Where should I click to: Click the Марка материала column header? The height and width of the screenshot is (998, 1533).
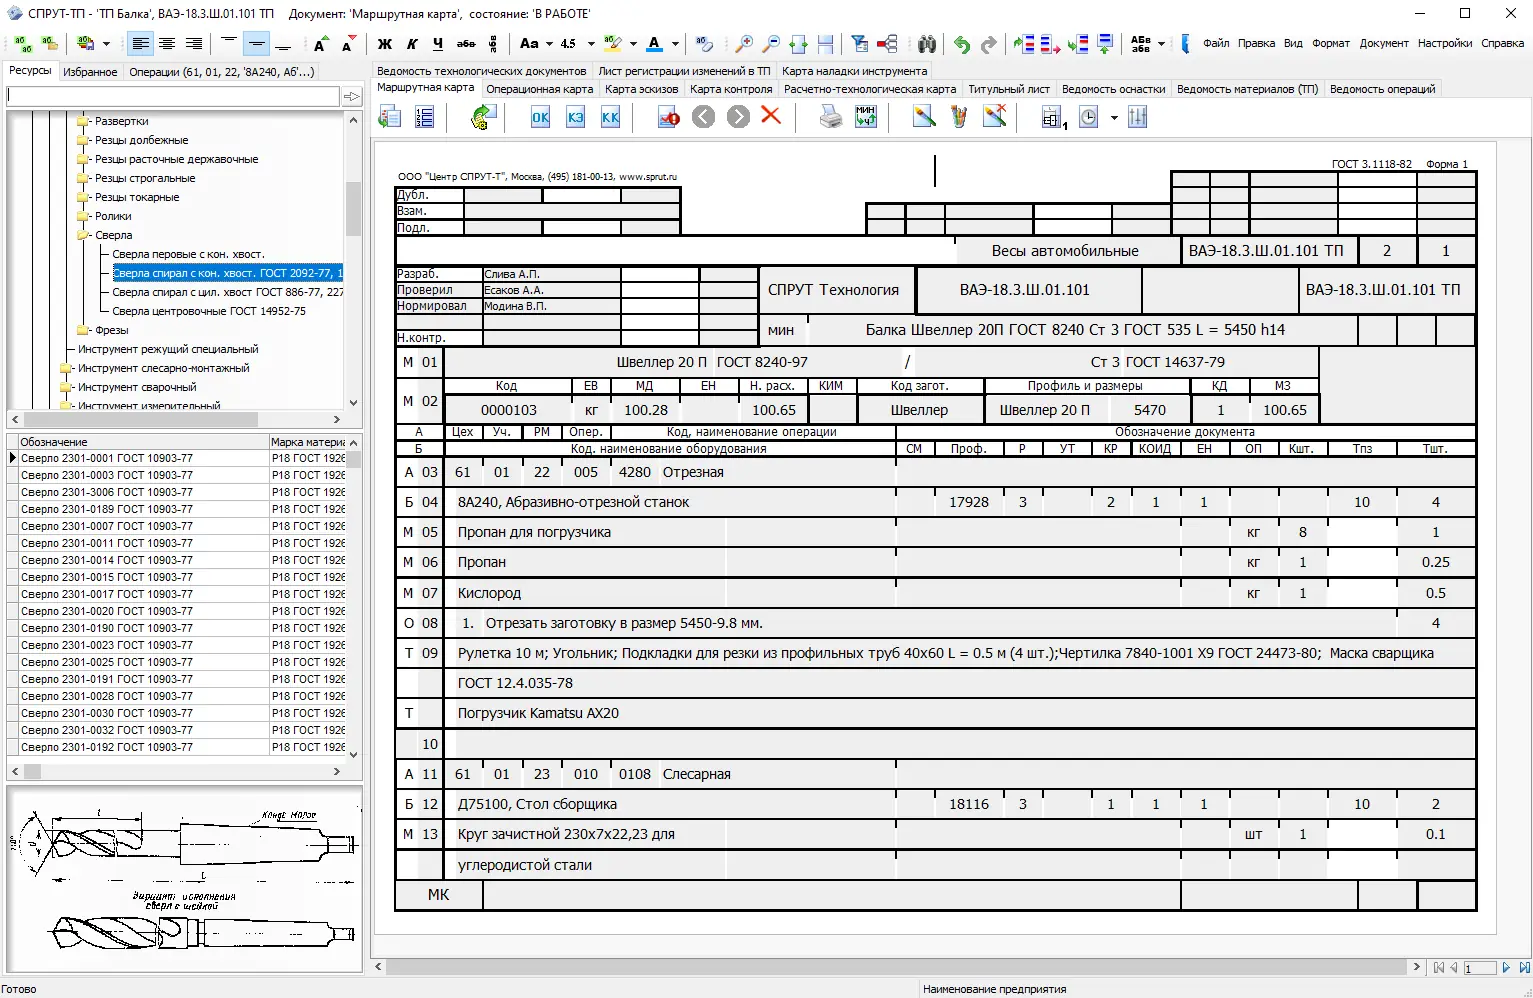(x=307, y=442)
